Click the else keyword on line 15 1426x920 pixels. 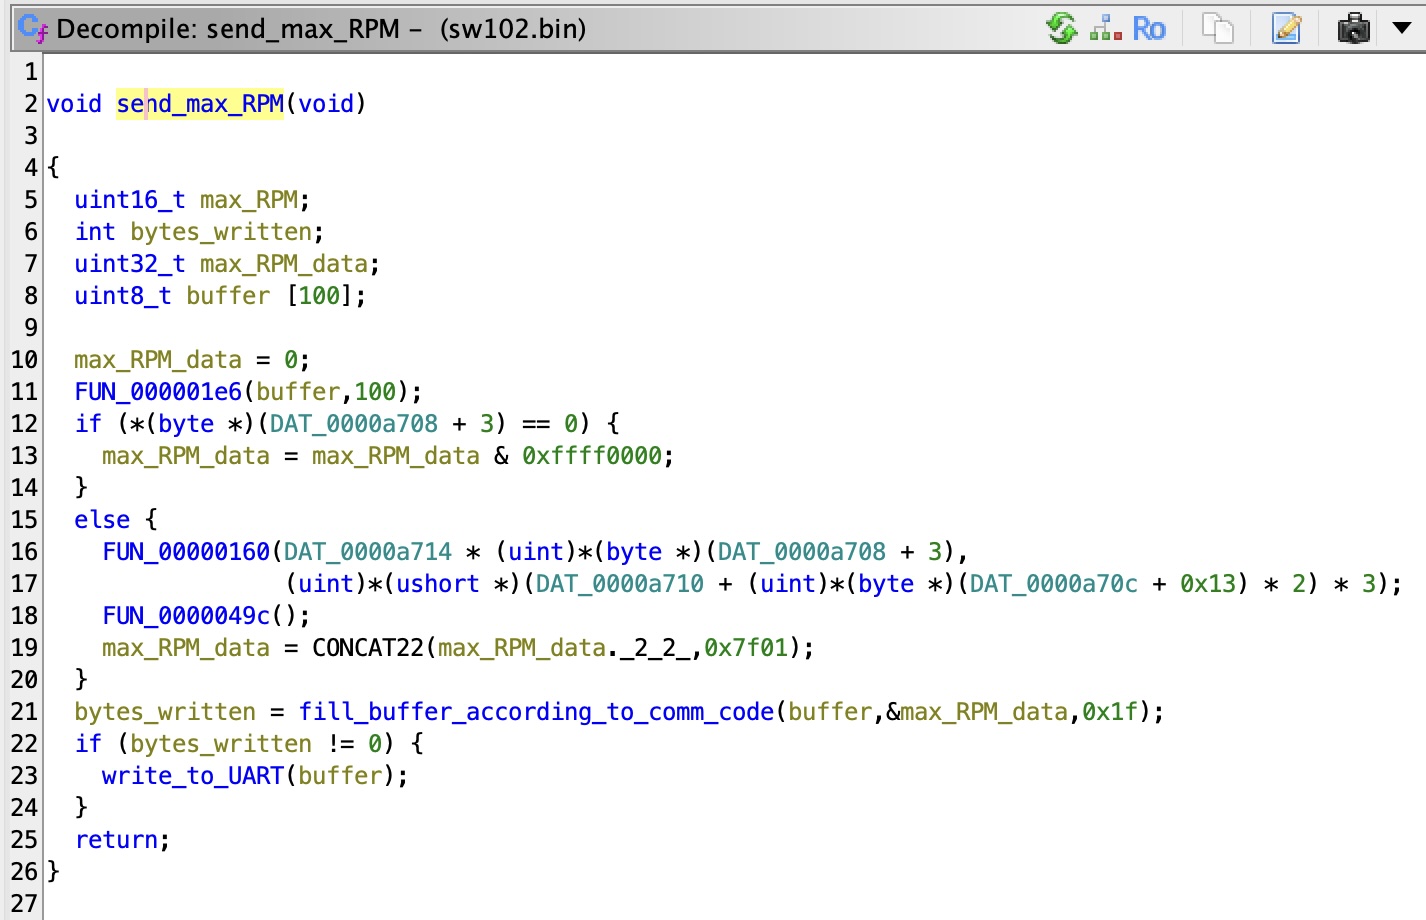coord(102,520)
